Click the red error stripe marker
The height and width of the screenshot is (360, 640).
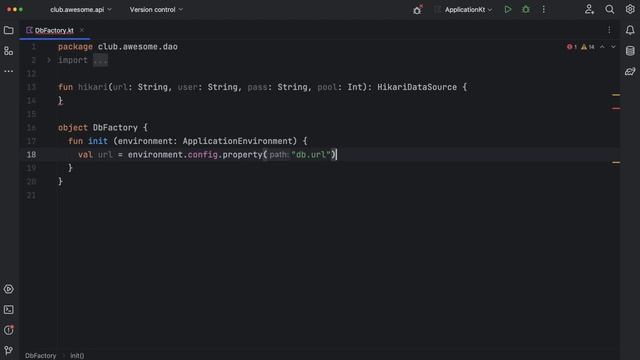616,108
